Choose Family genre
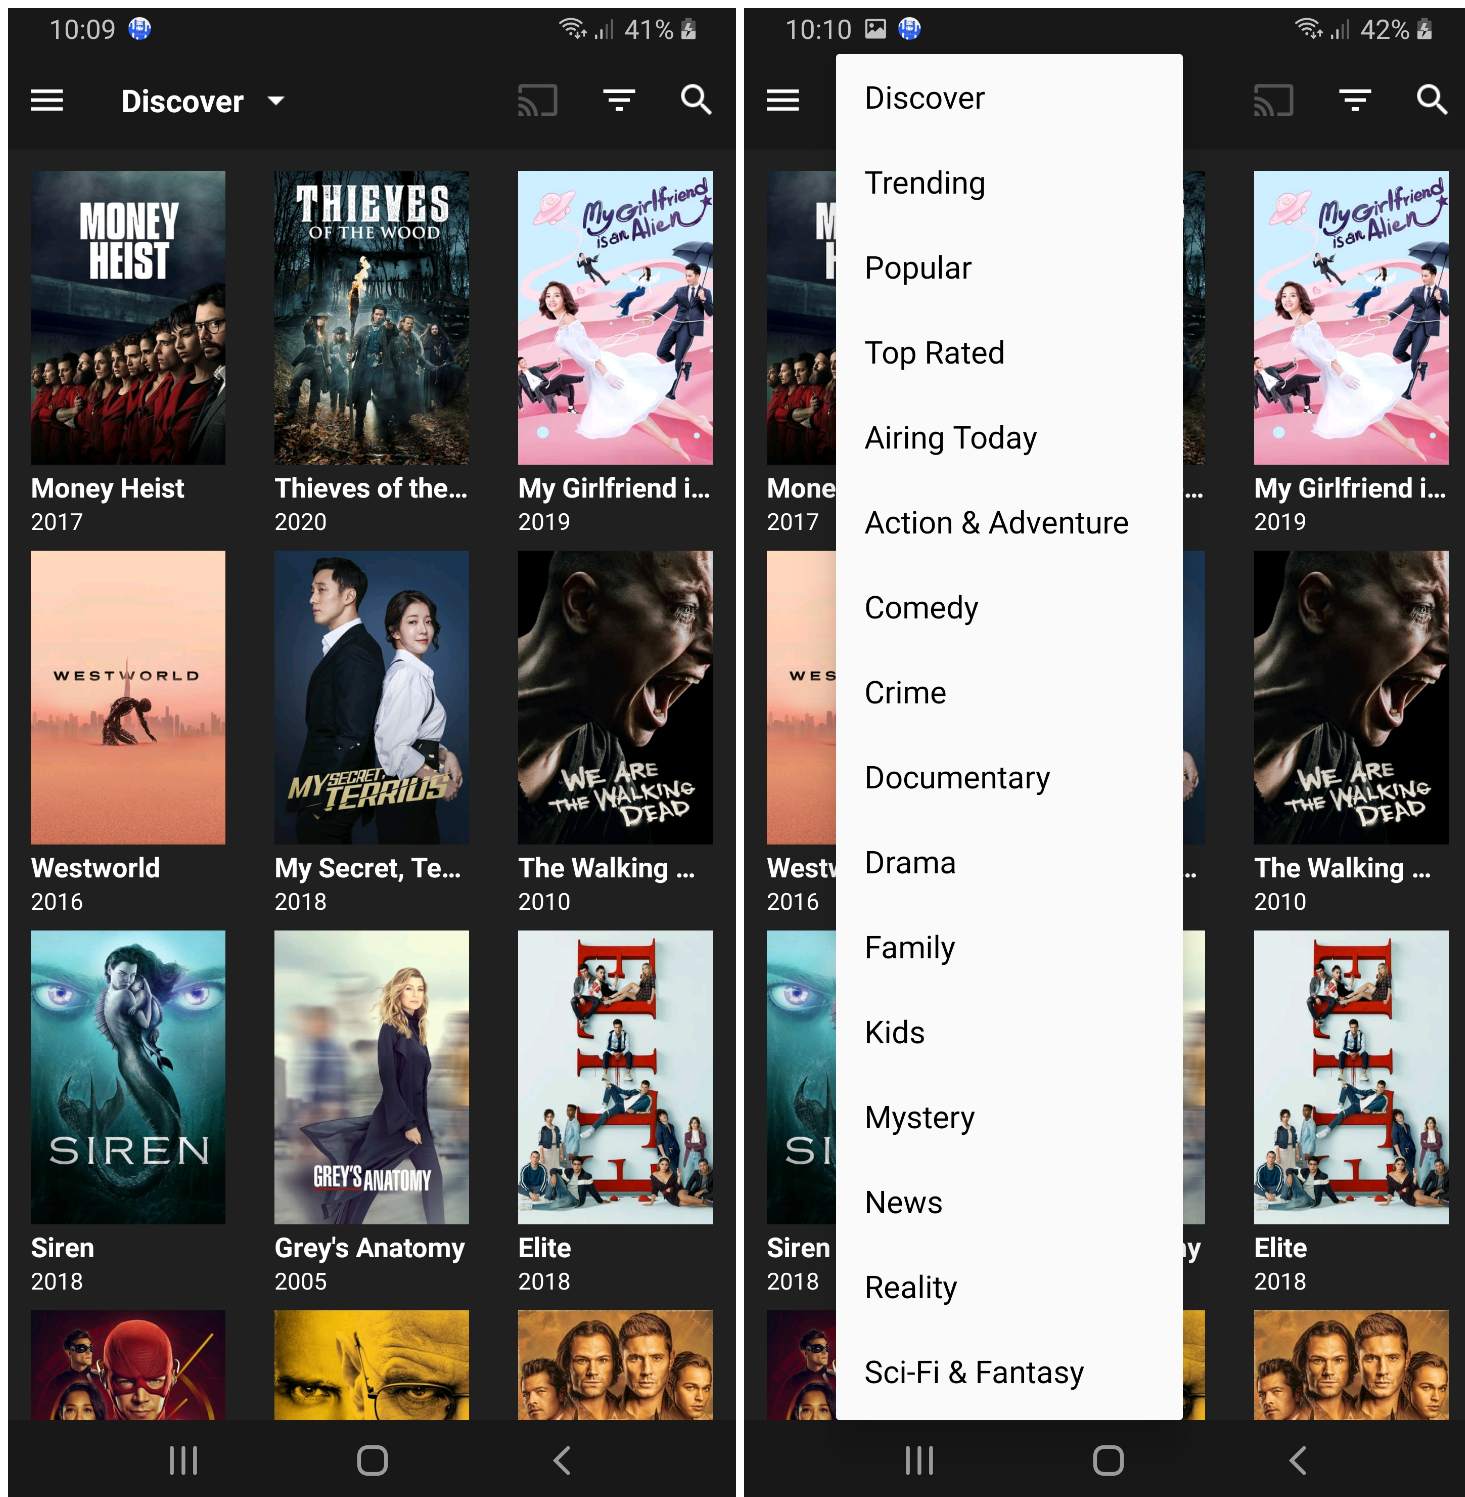Image resolution: width=1465 pixels, height=1497 pixels. (1009, 948)
